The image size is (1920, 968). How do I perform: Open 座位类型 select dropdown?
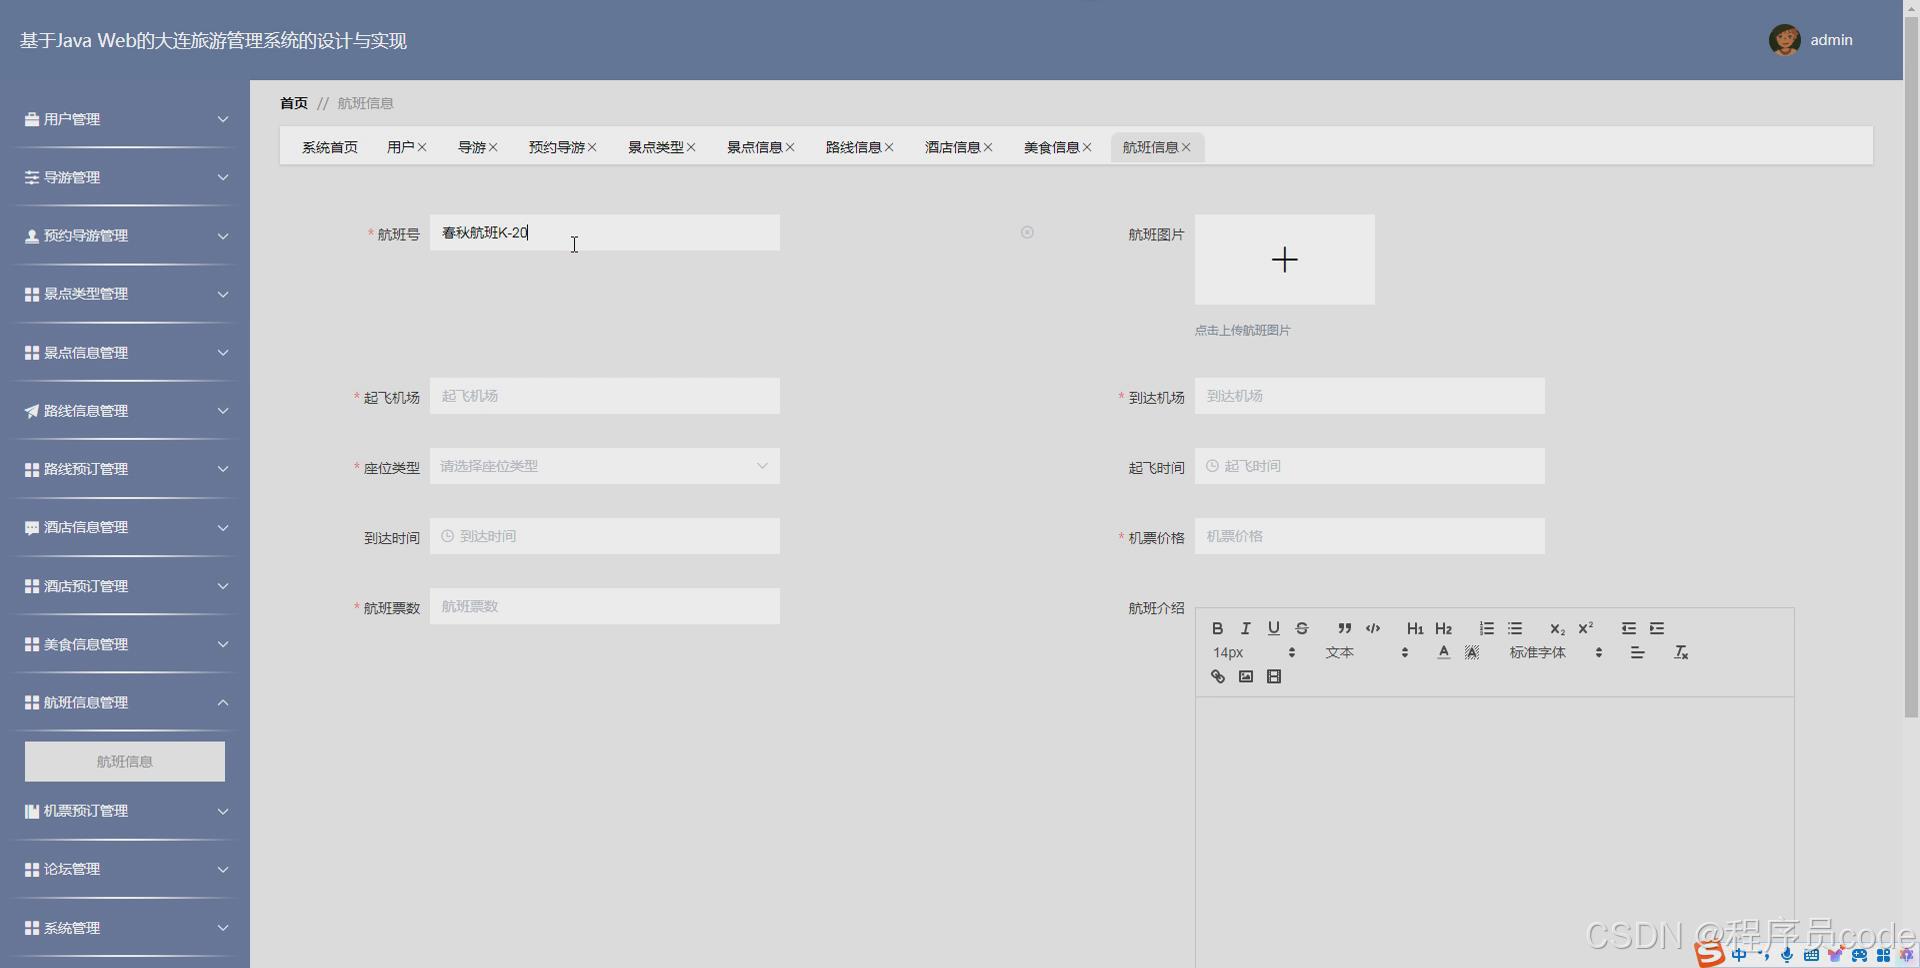(604, 466)
